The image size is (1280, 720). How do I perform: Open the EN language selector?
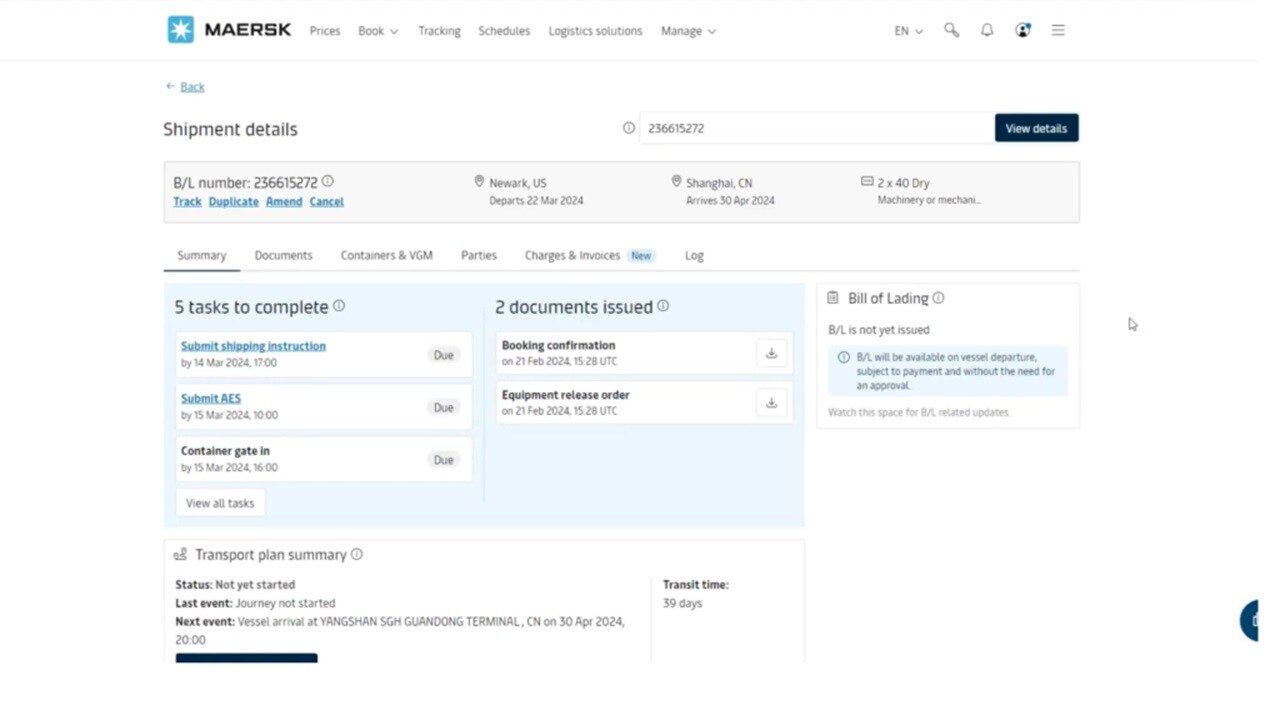pos(908,31)
